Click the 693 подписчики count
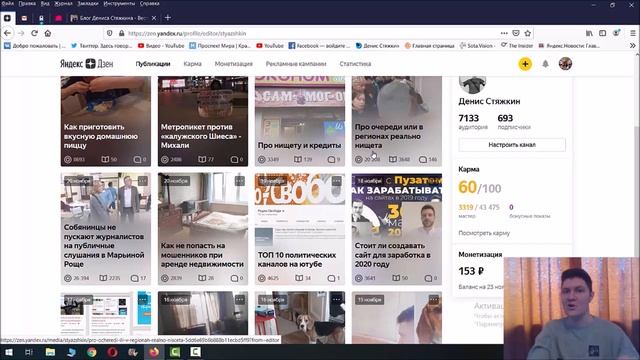Screen dimensions: 640x360 point(513,122)
